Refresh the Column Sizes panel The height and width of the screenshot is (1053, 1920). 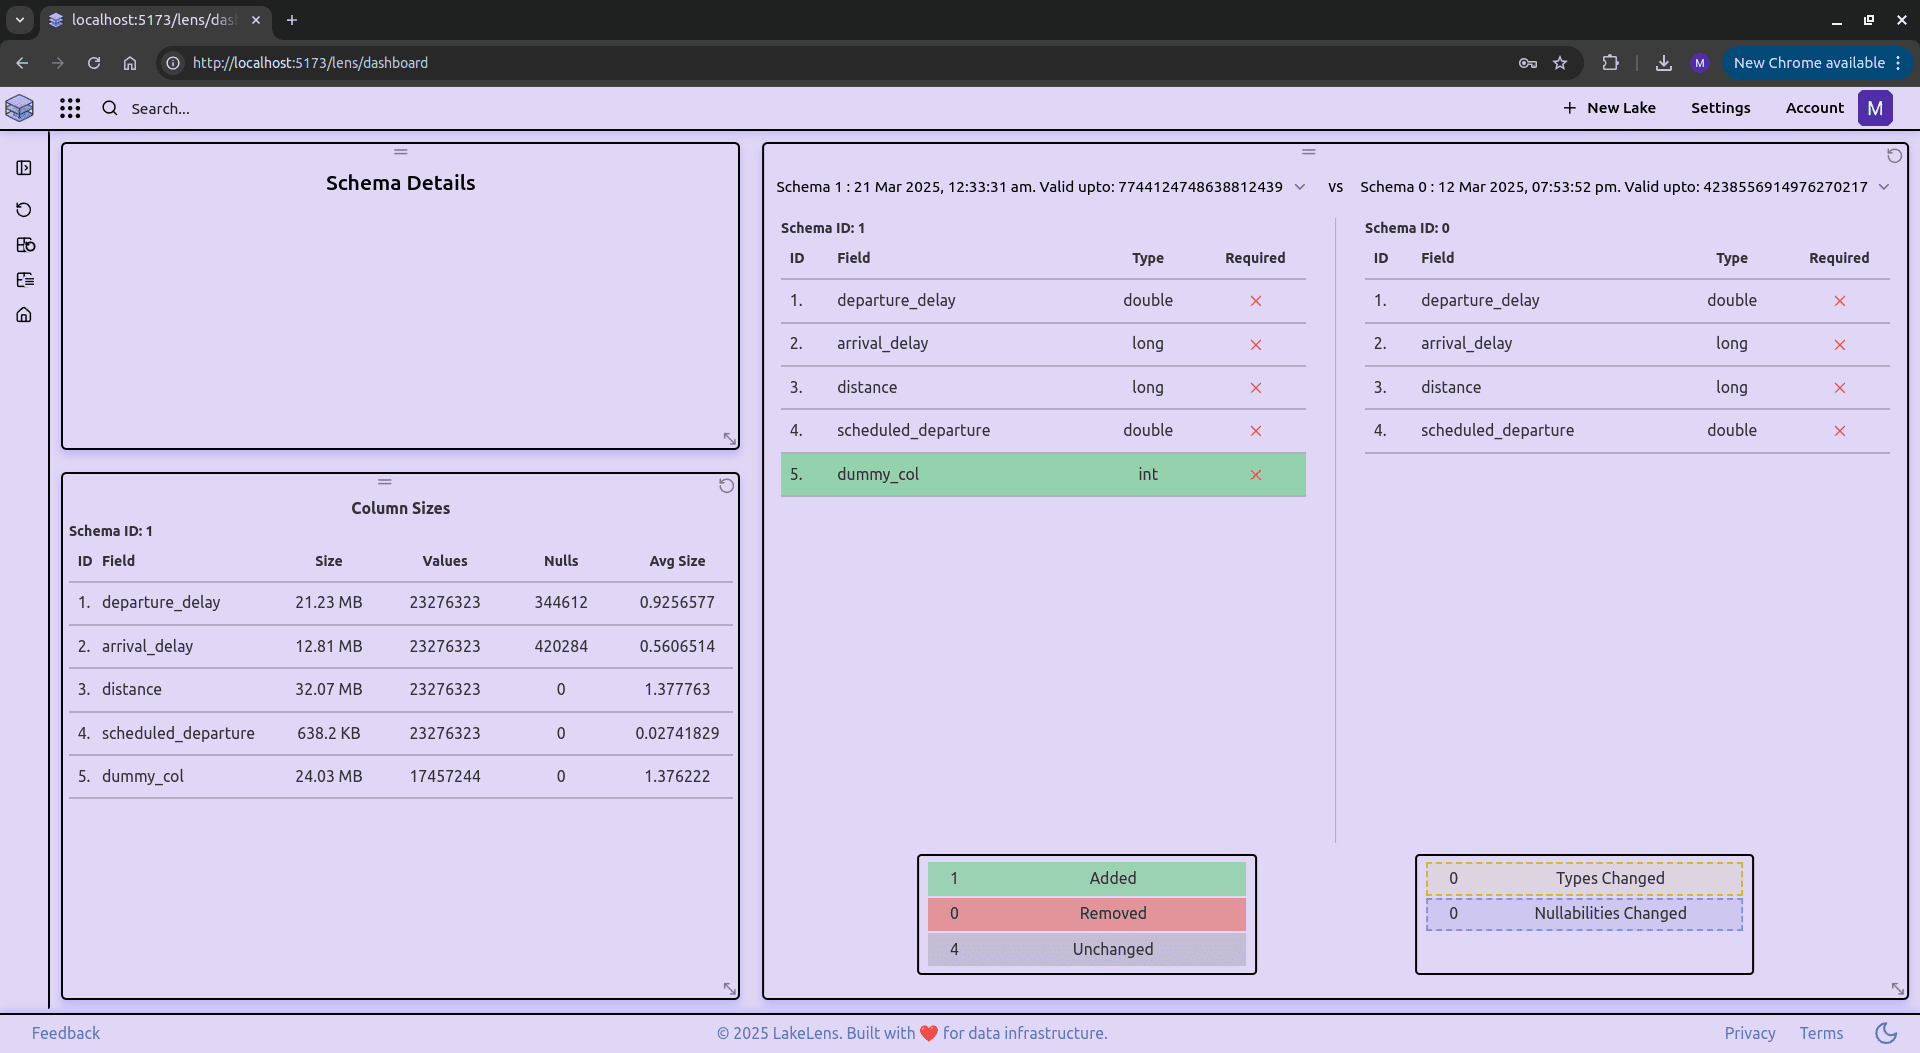pos(726,486)
